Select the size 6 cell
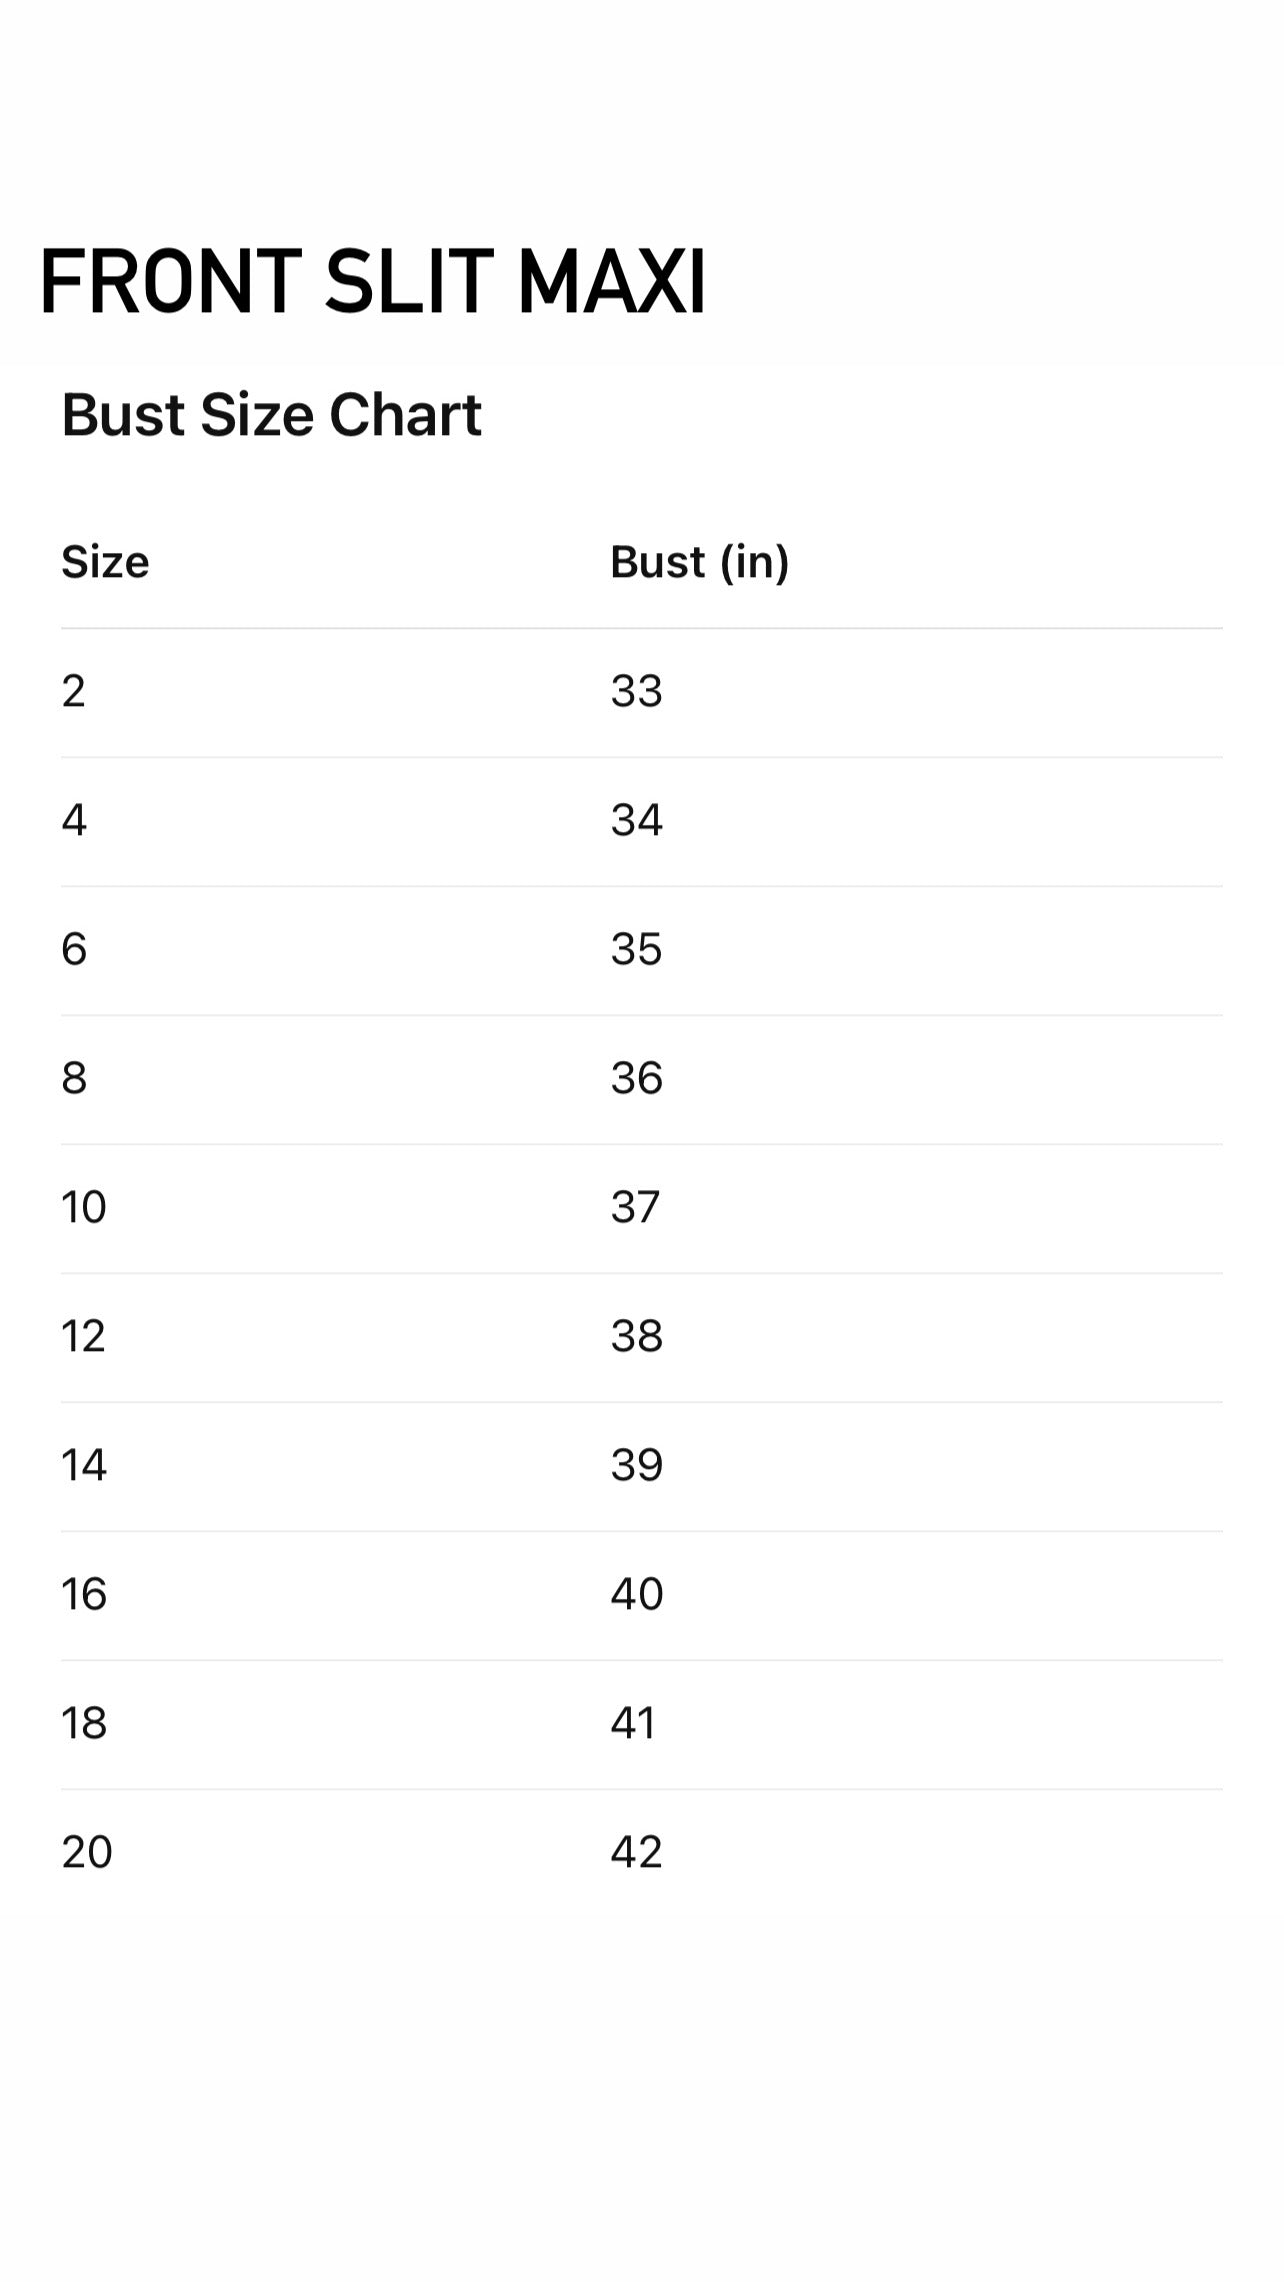This screenshot has height=2282, width=1284. pos(74,949)
